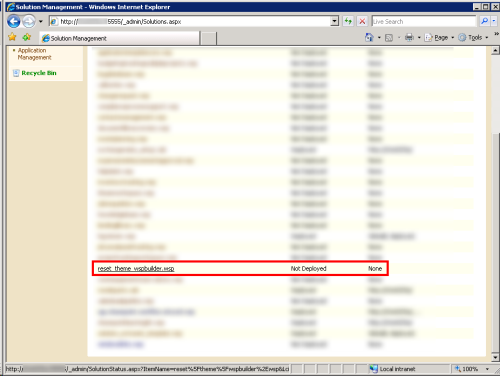Click the Refresh page icon
Screen dimensions: 500x376
348,21
